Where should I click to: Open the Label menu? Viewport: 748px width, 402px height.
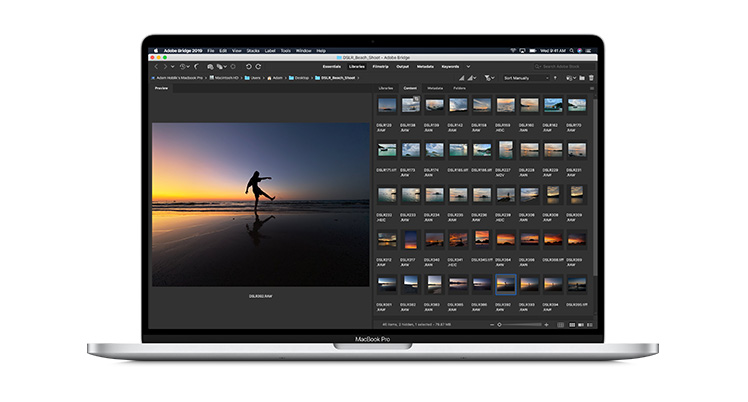pos(270,51)
